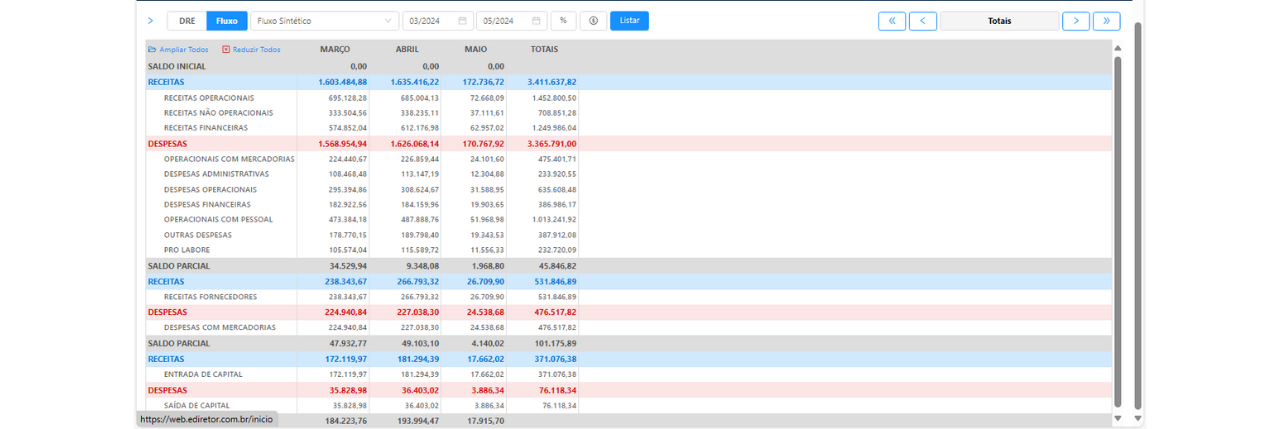Click total receitas value 3.411.637,82
Image resolution: width=1280 pixels, height=429 pixels.
(x=552, y=82)
